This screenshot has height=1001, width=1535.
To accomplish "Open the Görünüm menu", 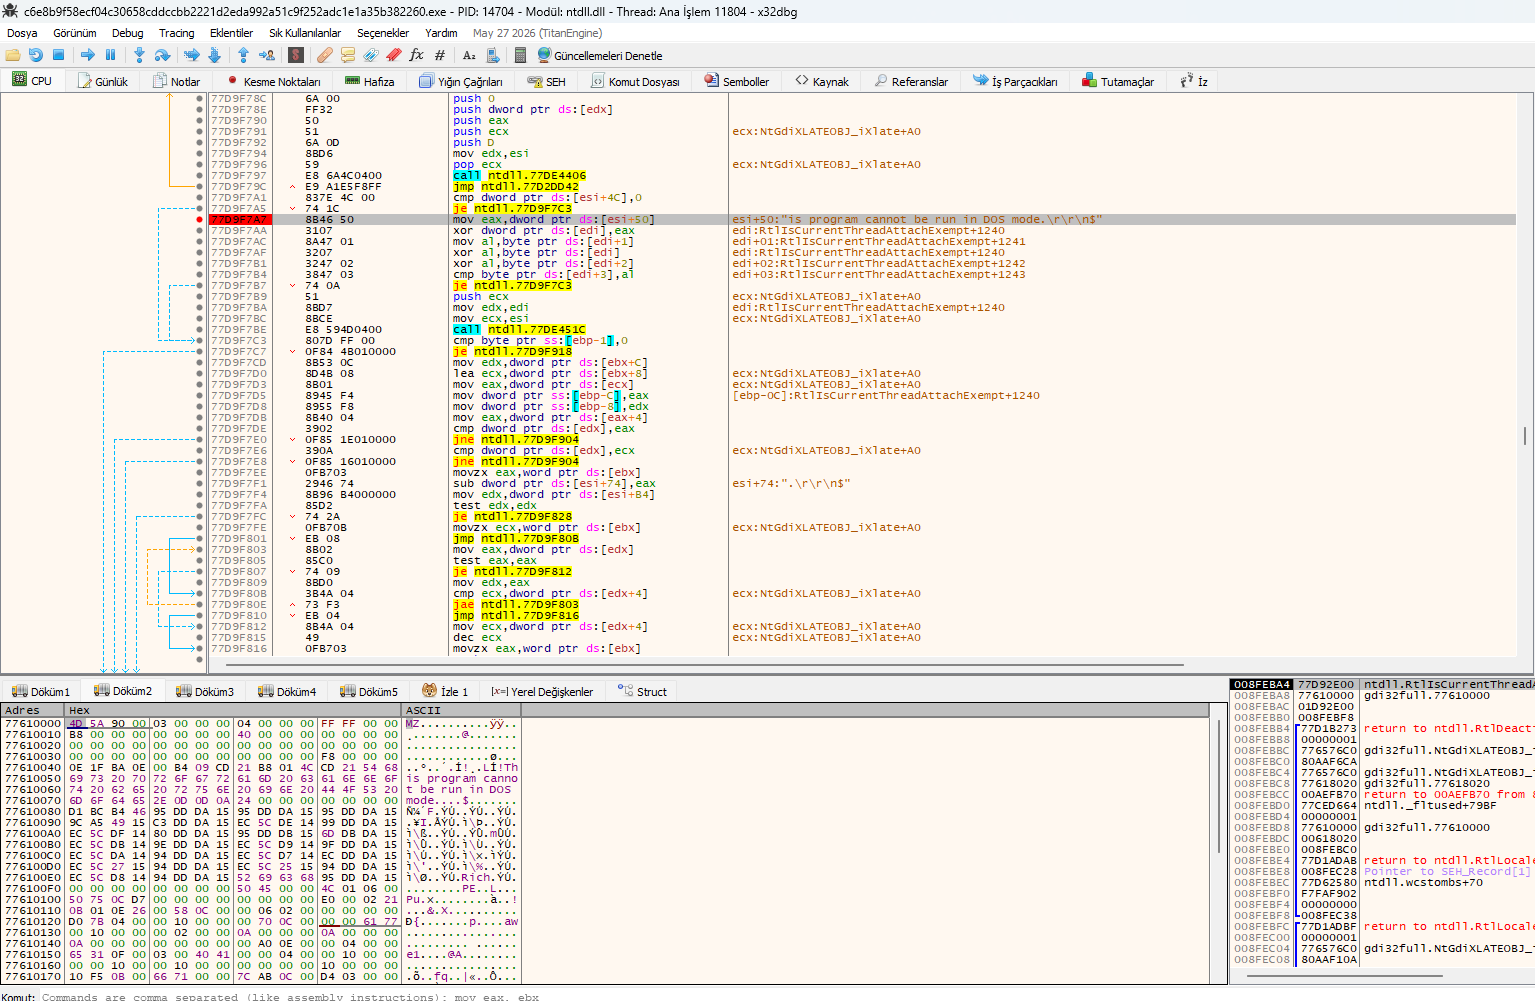I will [x=75, y=33].
